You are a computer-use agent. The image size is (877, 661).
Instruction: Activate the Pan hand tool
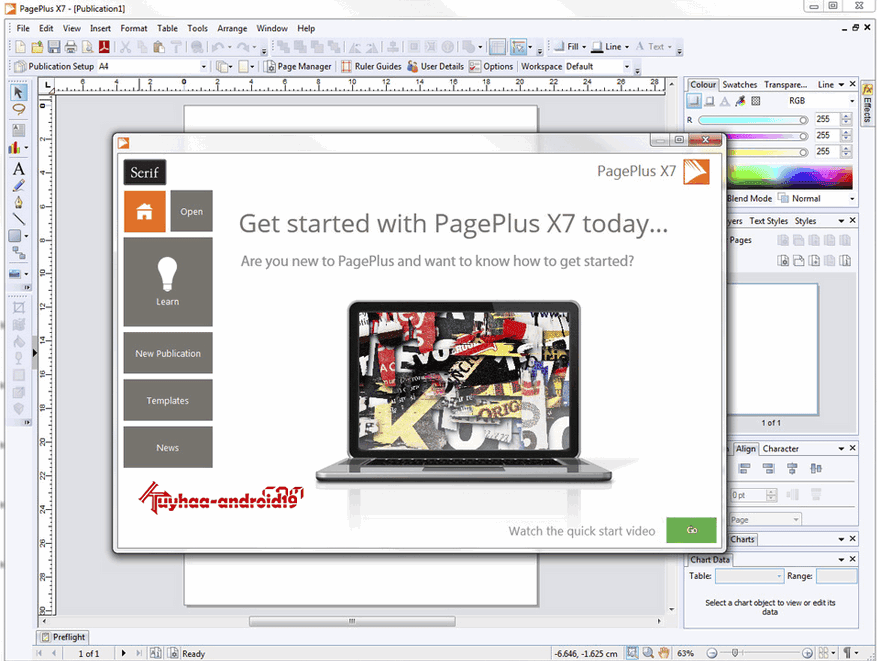[x=663, y=653]
